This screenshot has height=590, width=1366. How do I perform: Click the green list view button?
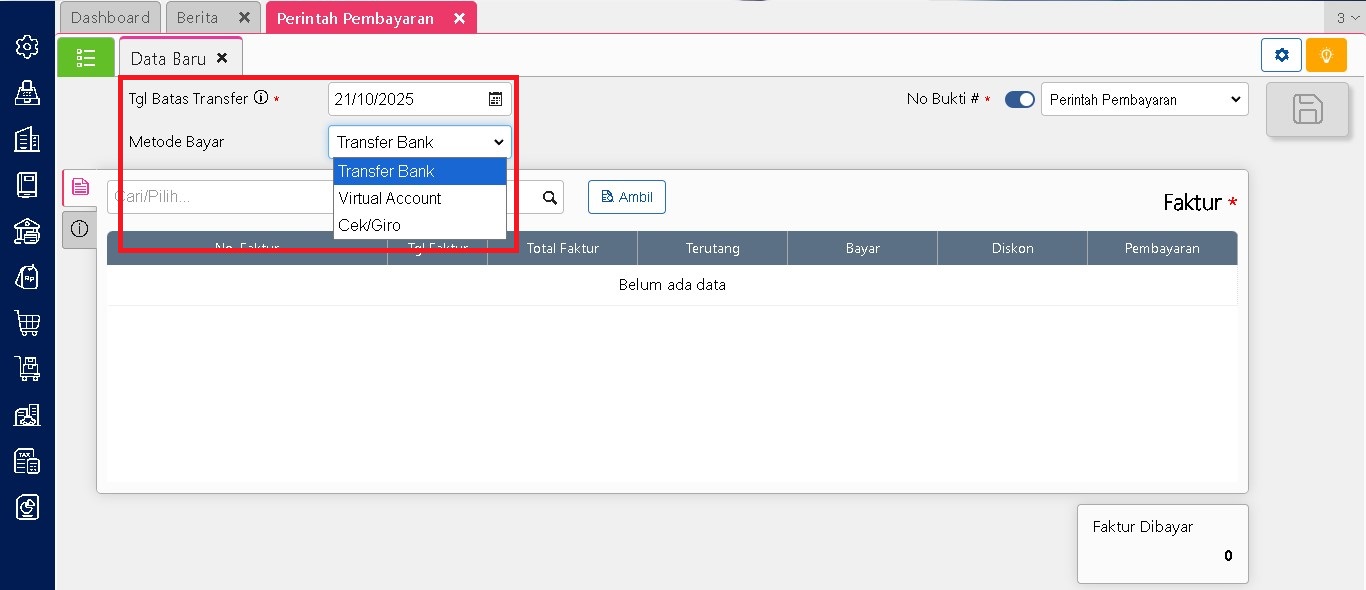[x=86, y=57]
